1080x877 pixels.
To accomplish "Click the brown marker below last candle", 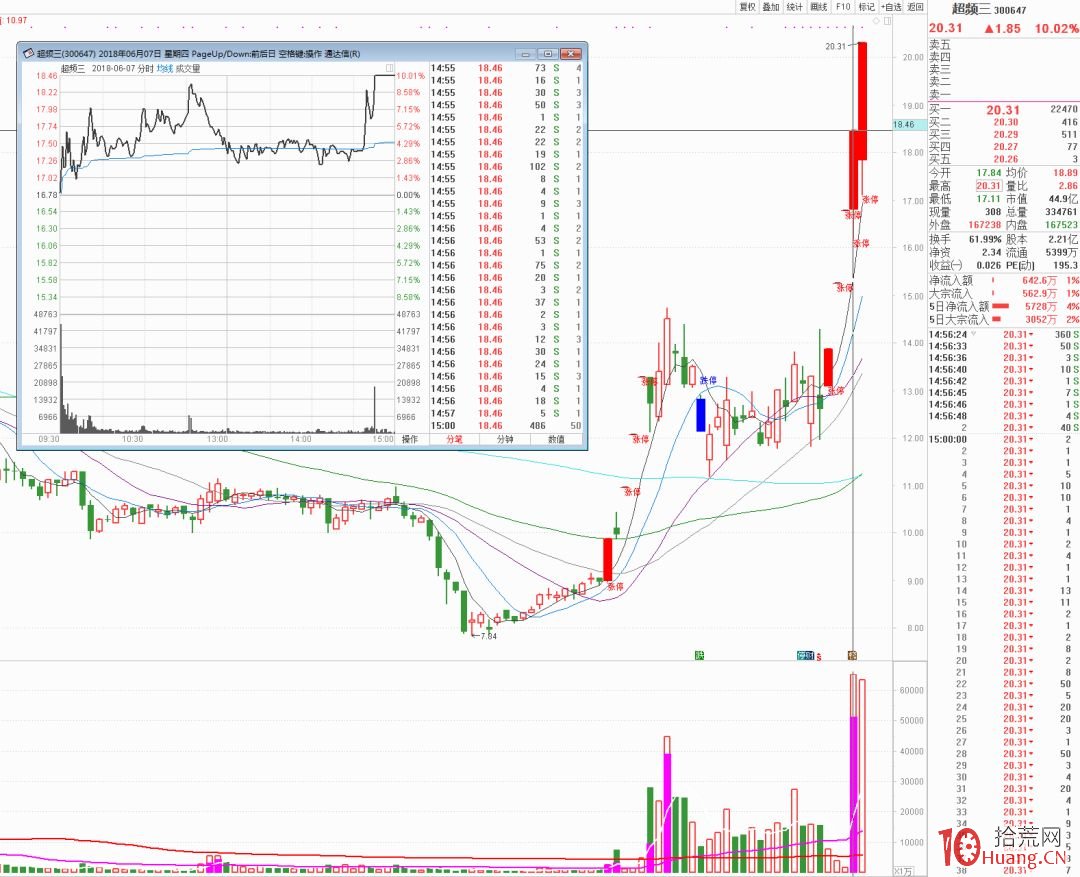I will click(x=853, y=655).
